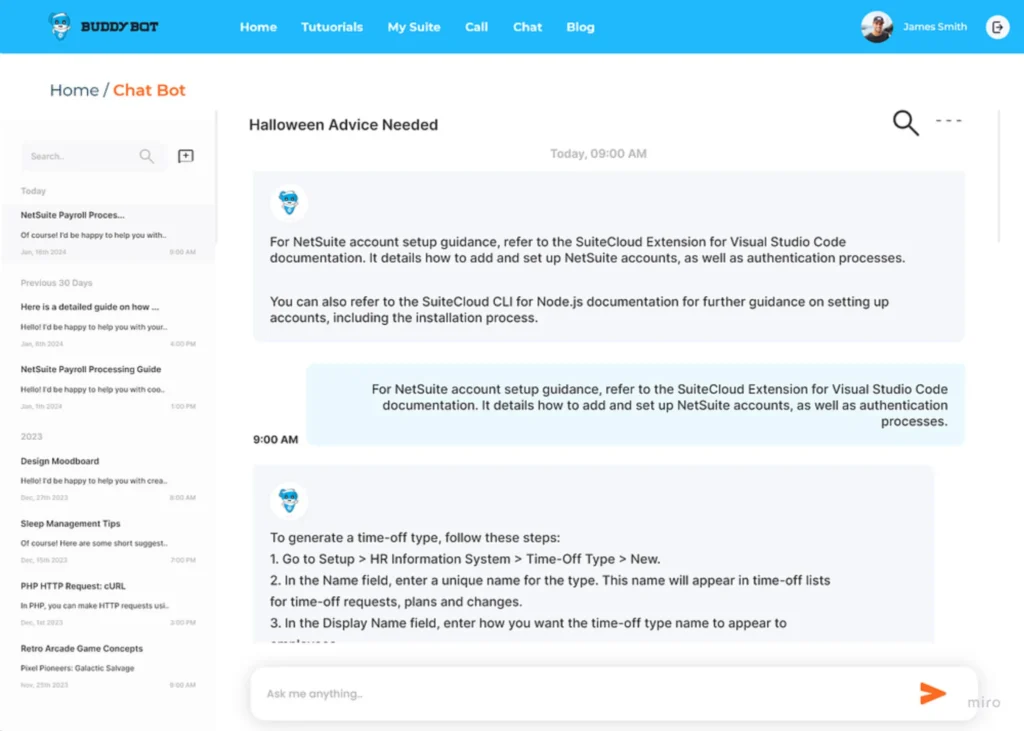Click the 'Today' sidebar section label
The width and height of the screenshot is (1024, 731).
tap(33, 191)
